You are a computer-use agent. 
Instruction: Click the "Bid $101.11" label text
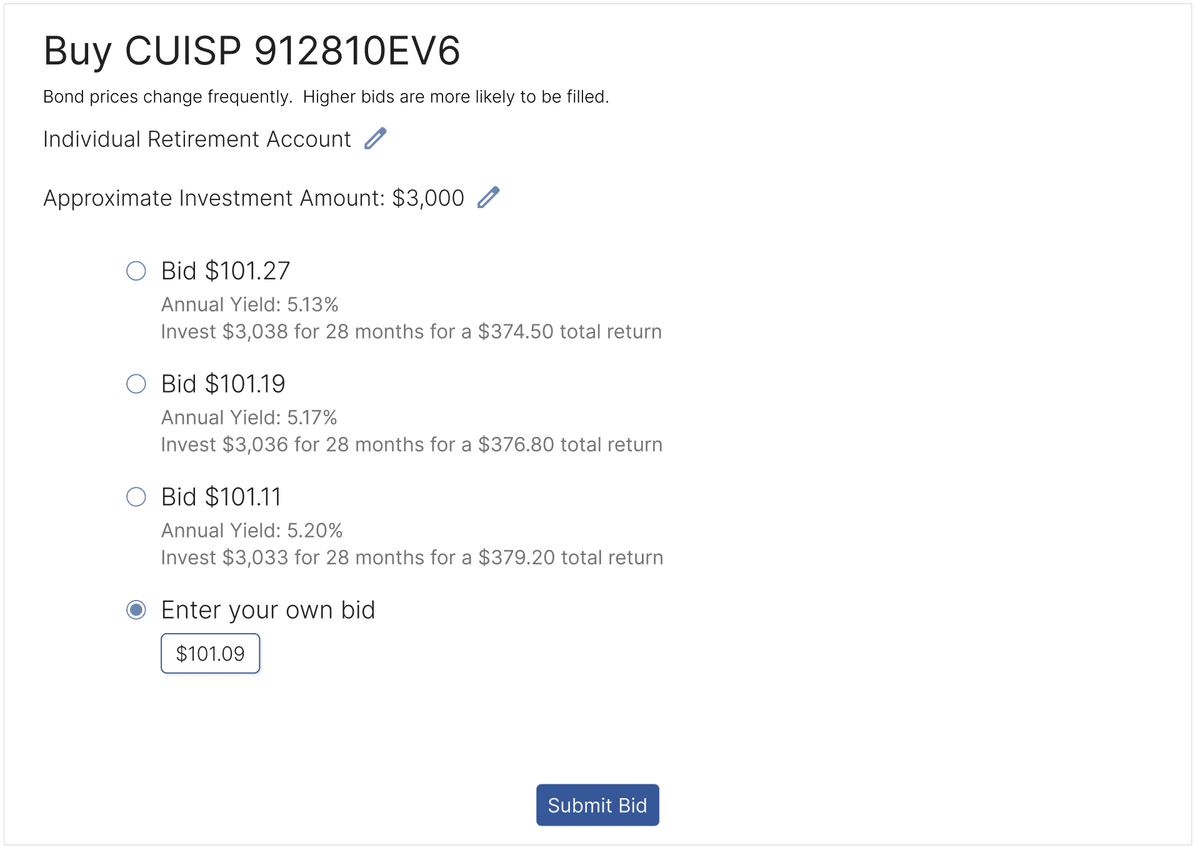[222, 497]
